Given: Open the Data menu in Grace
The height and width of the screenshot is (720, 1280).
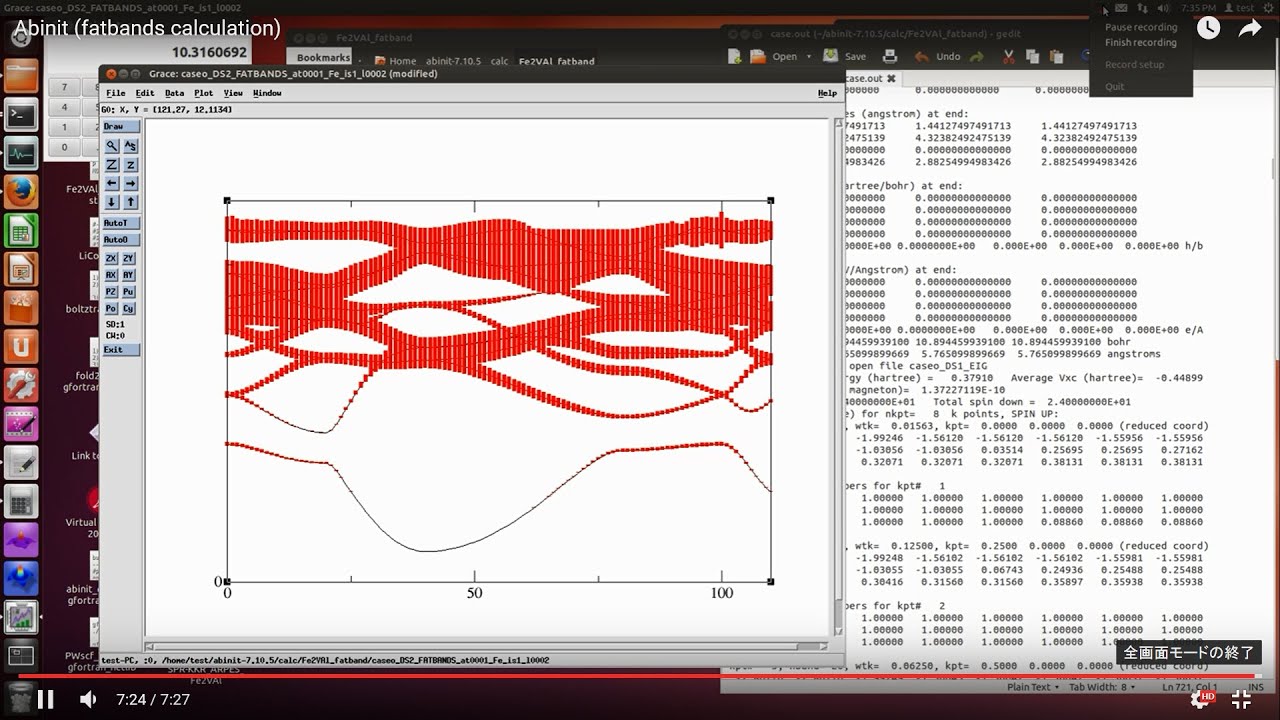Looking at the screenshot, I should click(174, 93).
